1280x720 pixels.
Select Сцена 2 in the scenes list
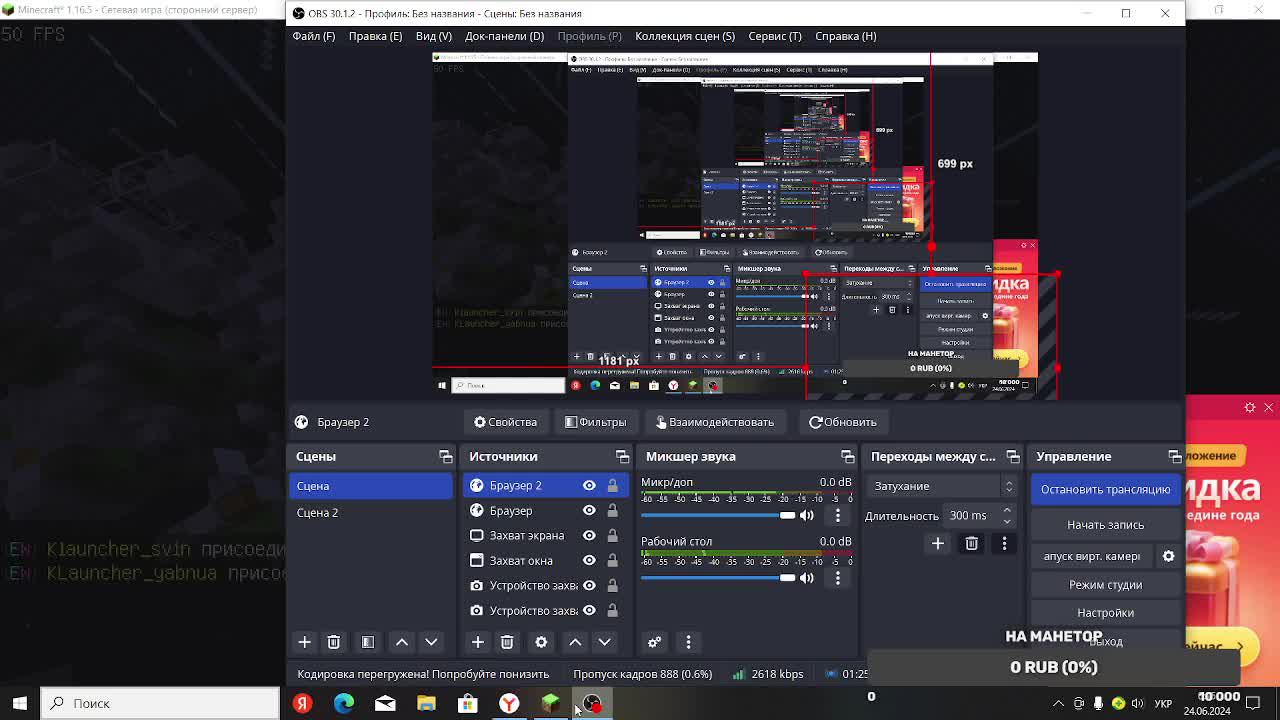pos(370,512)
